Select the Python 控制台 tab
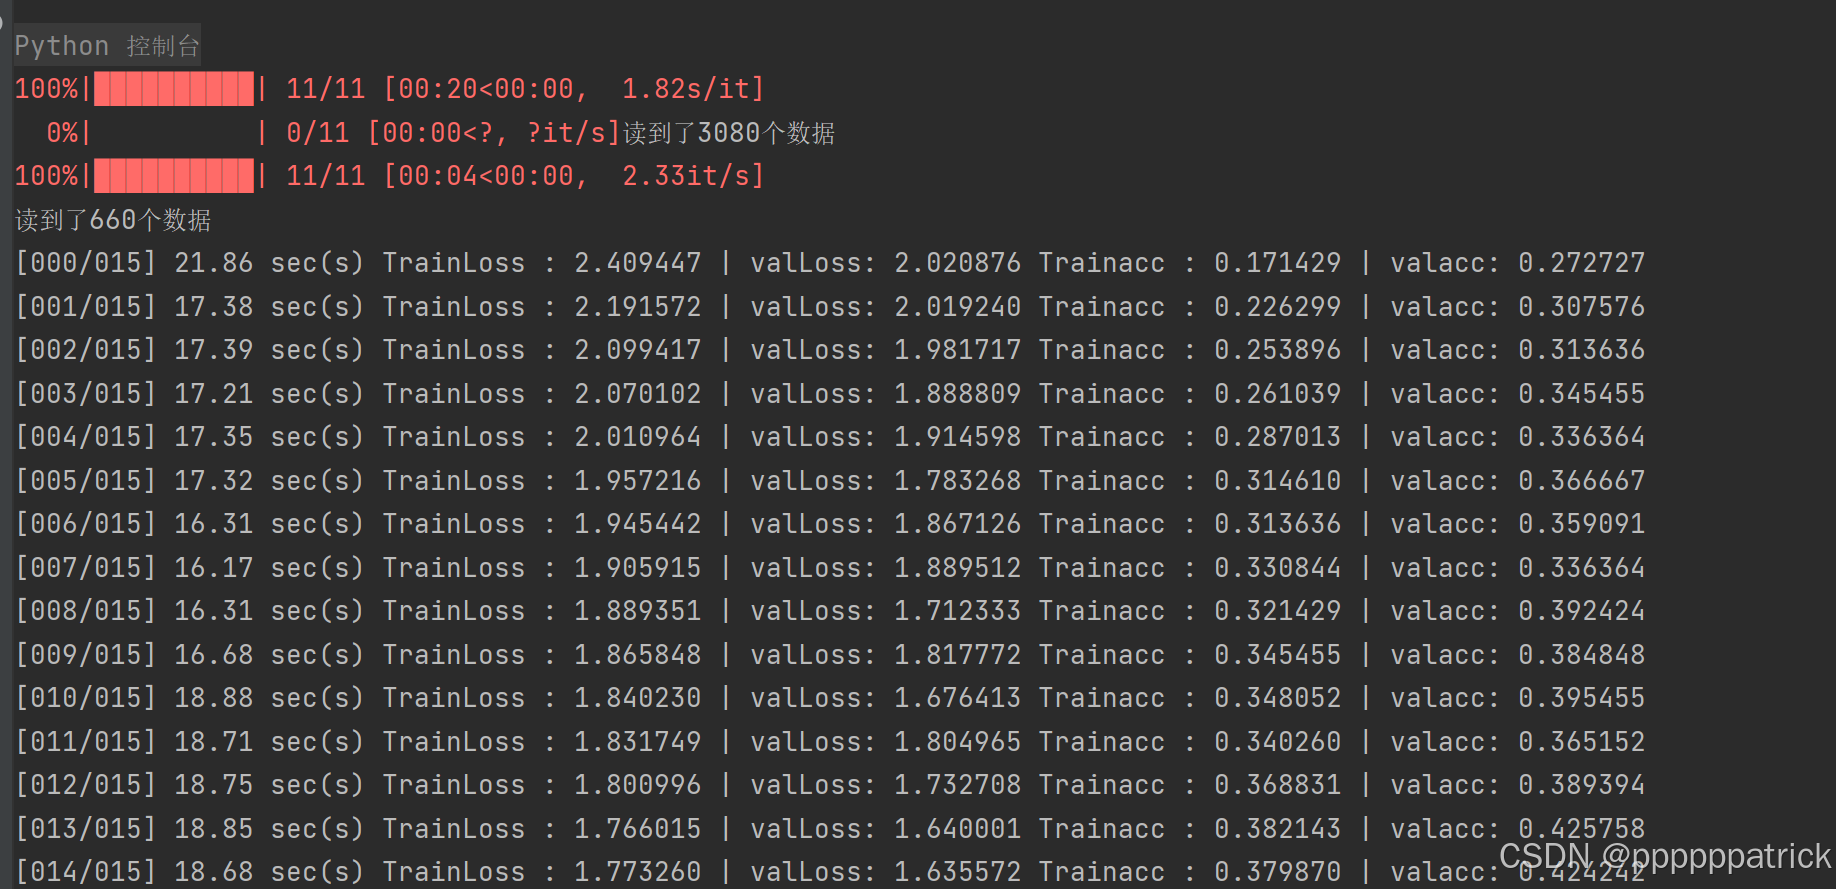Viewport: 1836px width, 889px height. 107,46
